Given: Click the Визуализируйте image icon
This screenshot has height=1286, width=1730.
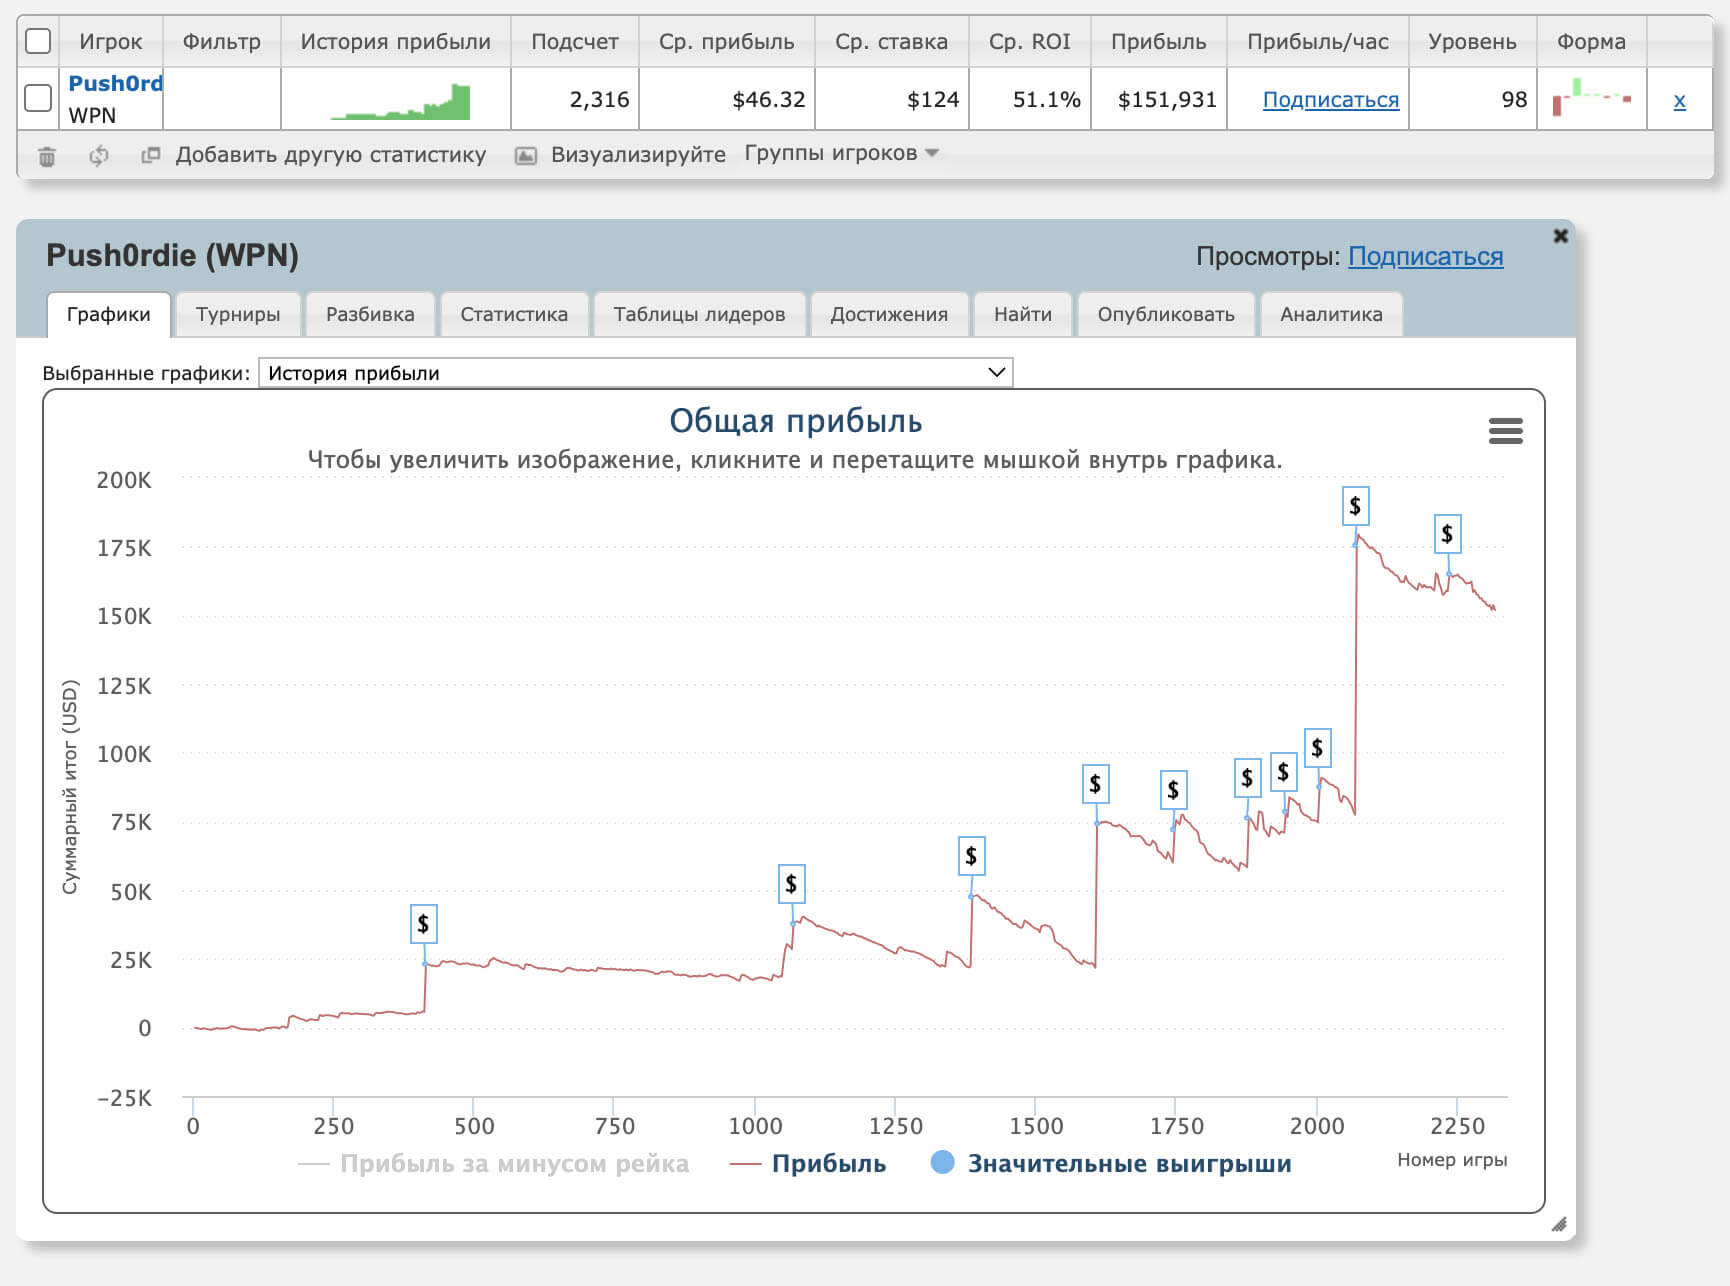Looking at the screenshot, I should pyautogui.click(x=526, y=155).
